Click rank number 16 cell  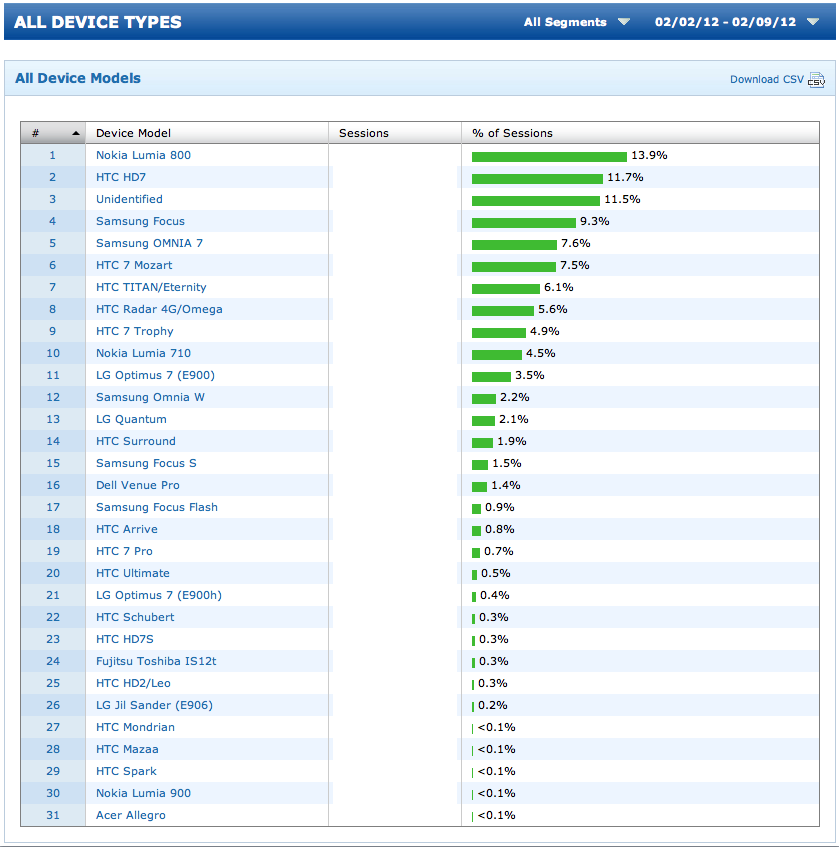coord(53,485)
